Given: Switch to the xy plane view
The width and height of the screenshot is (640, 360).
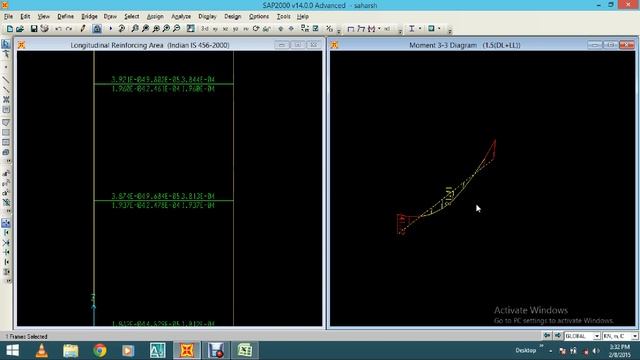Looking at the screenshot, I should tap(215, 29).
